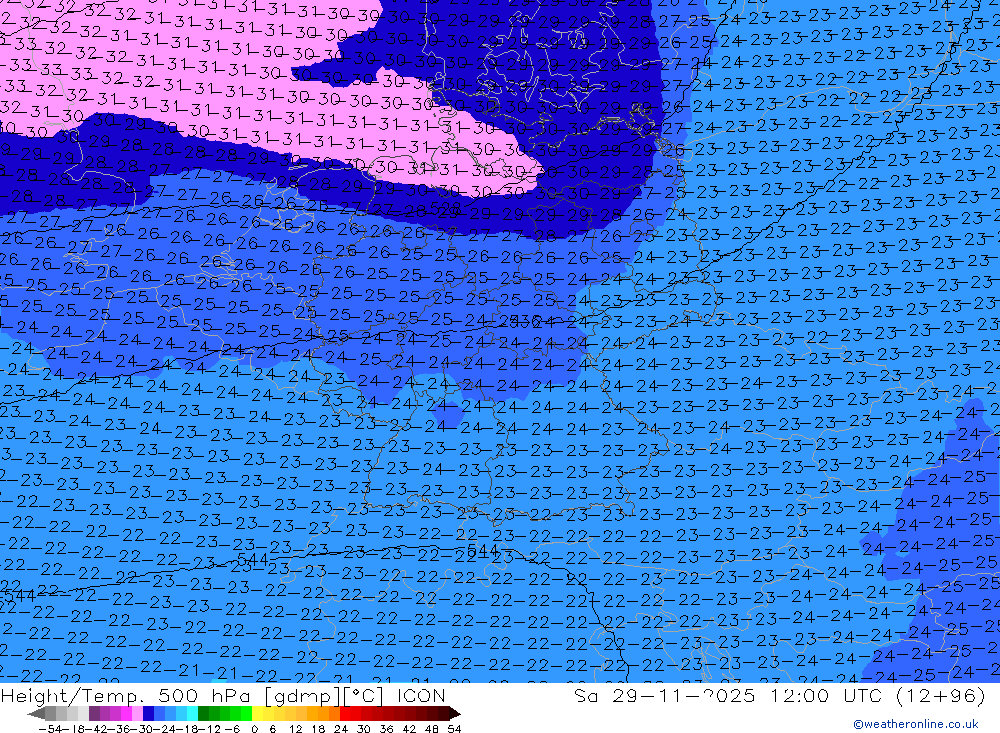The width and height of the screenshot is (1000, 733).
Task: Open the weatheronline.co.uk copyright link
Action: coord(916,724)
